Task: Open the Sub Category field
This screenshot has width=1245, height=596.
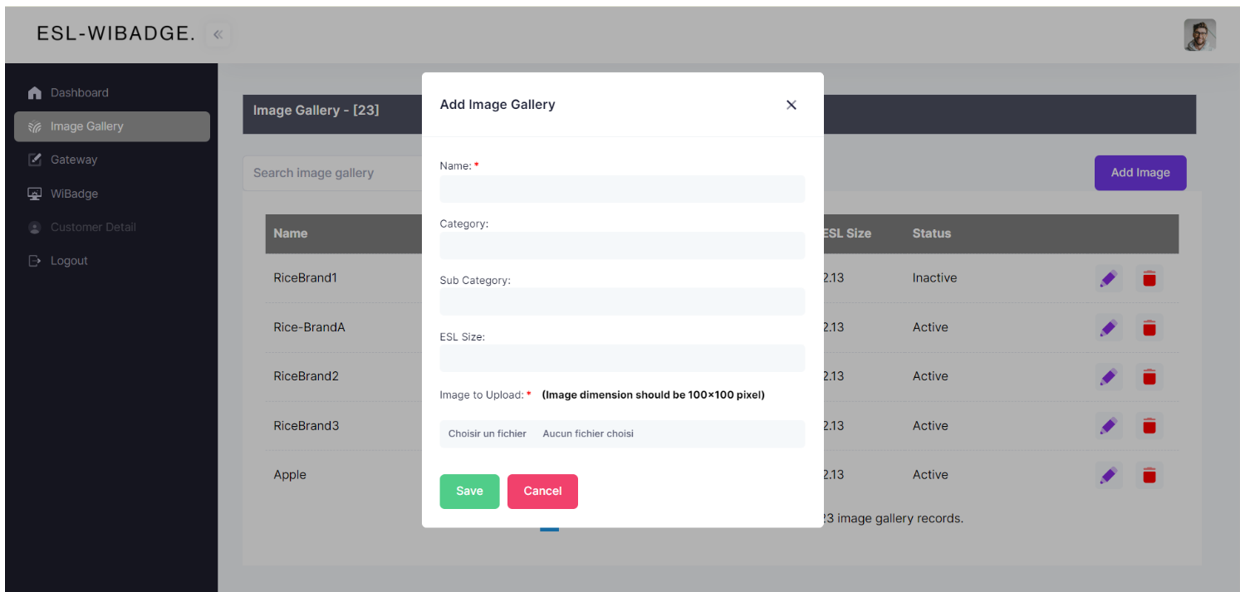Action: pos(622,302)
